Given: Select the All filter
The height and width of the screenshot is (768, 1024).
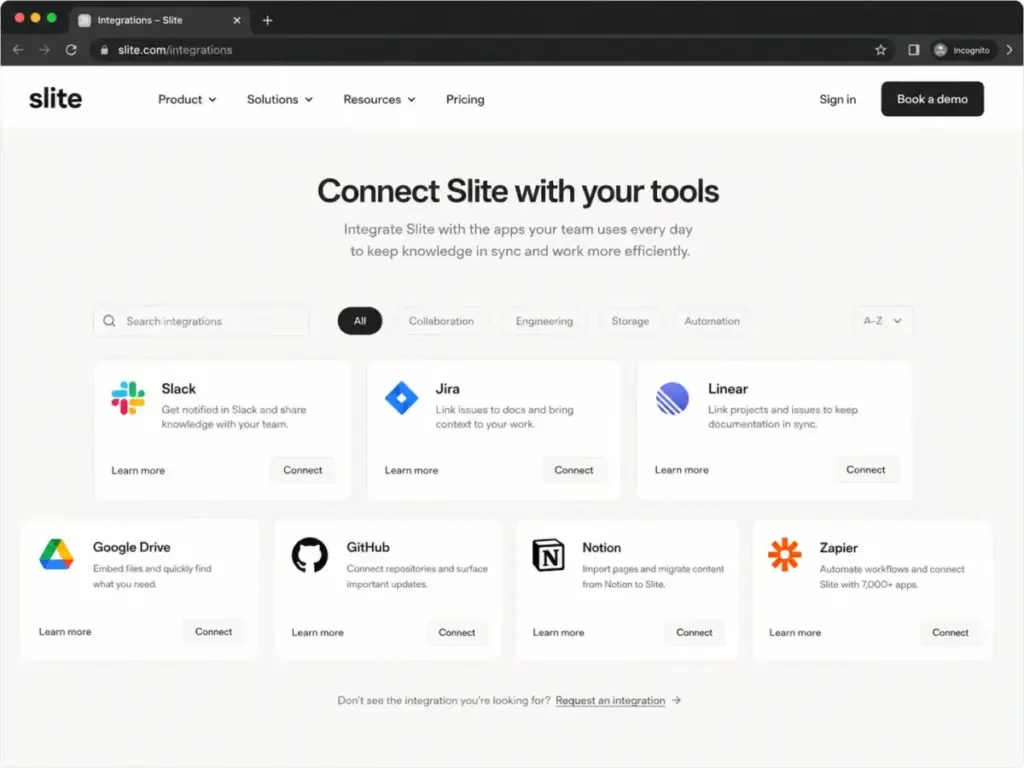Looking at the screenshot, I should (x=360, y=321).
